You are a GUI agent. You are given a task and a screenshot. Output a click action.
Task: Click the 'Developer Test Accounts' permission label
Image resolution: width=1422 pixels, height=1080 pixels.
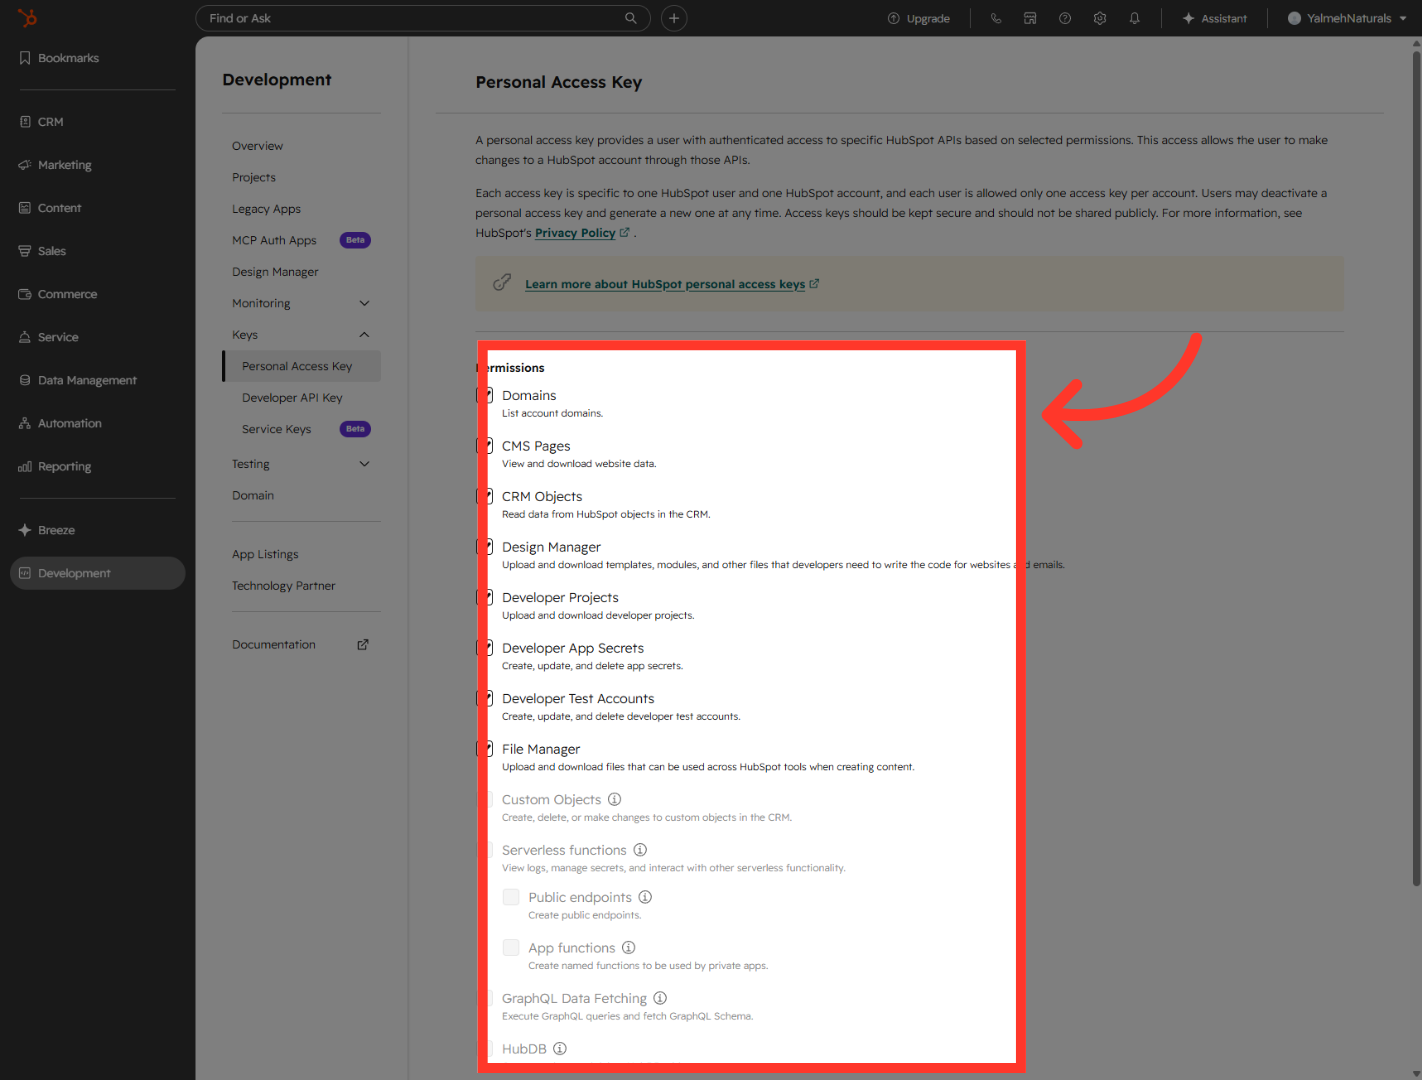[x=578, y=699]
